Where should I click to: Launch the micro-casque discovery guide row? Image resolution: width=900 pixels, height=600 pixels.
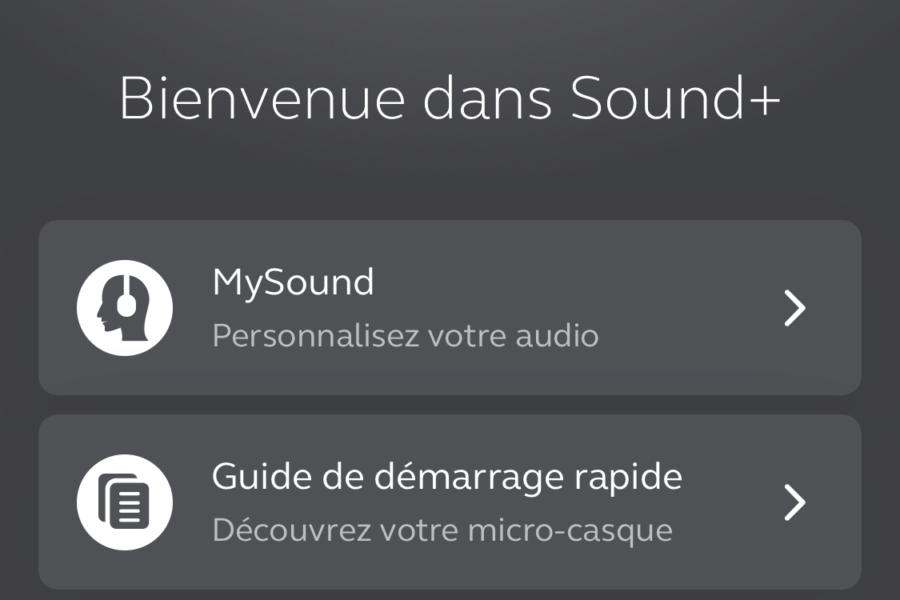(x=450, y=502)
